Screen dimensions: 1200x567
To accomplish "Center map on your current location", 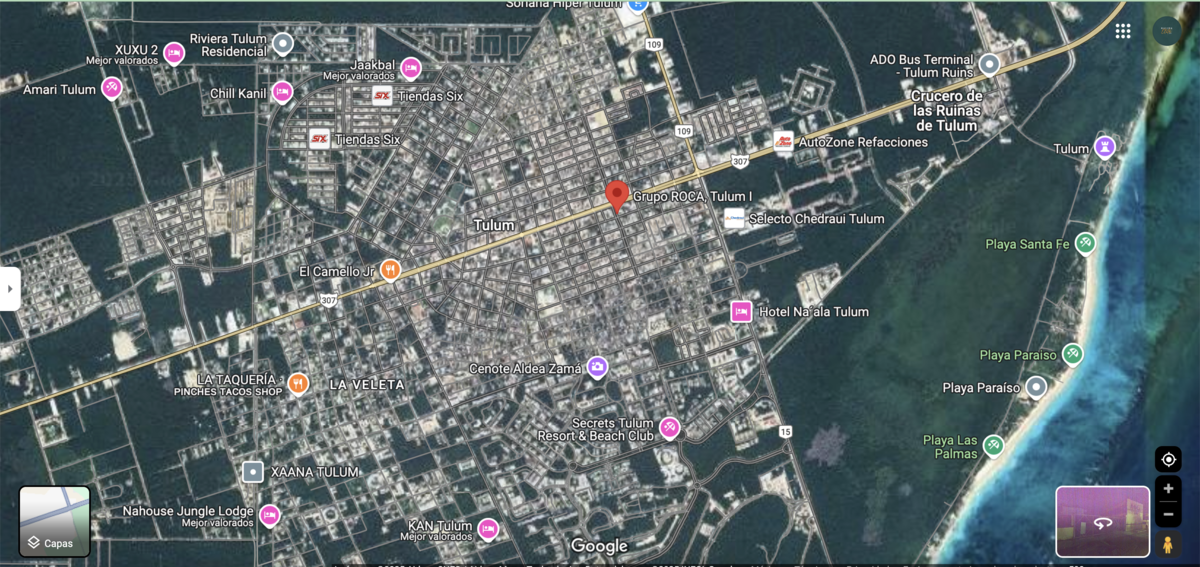I will 1167,459.
